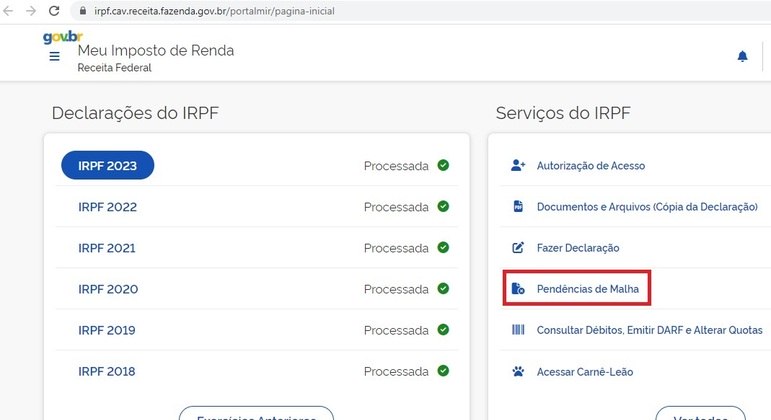Open the IRPF 2022 declaration
This screenshot has width=771, height=420.
pos(107,207)
